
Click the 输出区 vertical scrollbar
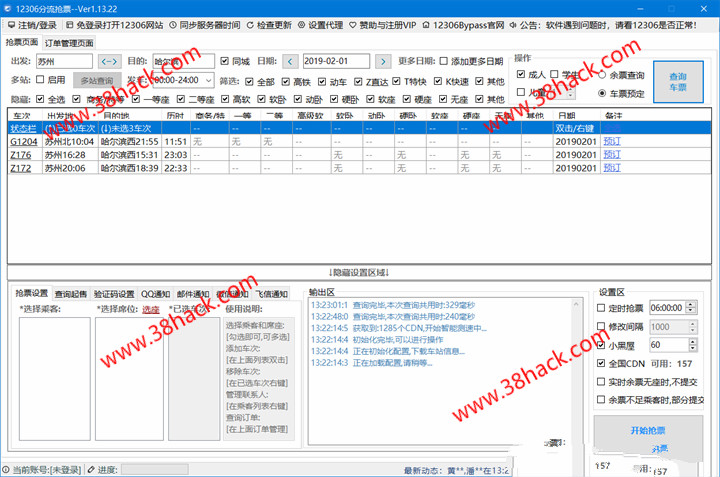576,372
